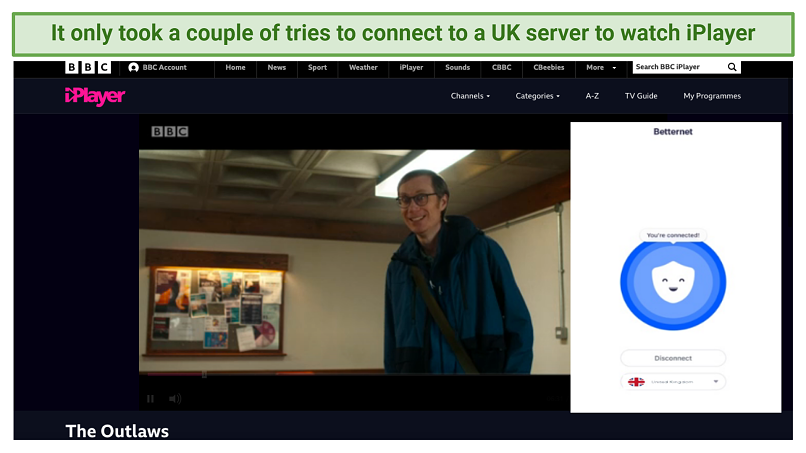
Task: Expand the Channels dropdown
Action: [470, 96]
